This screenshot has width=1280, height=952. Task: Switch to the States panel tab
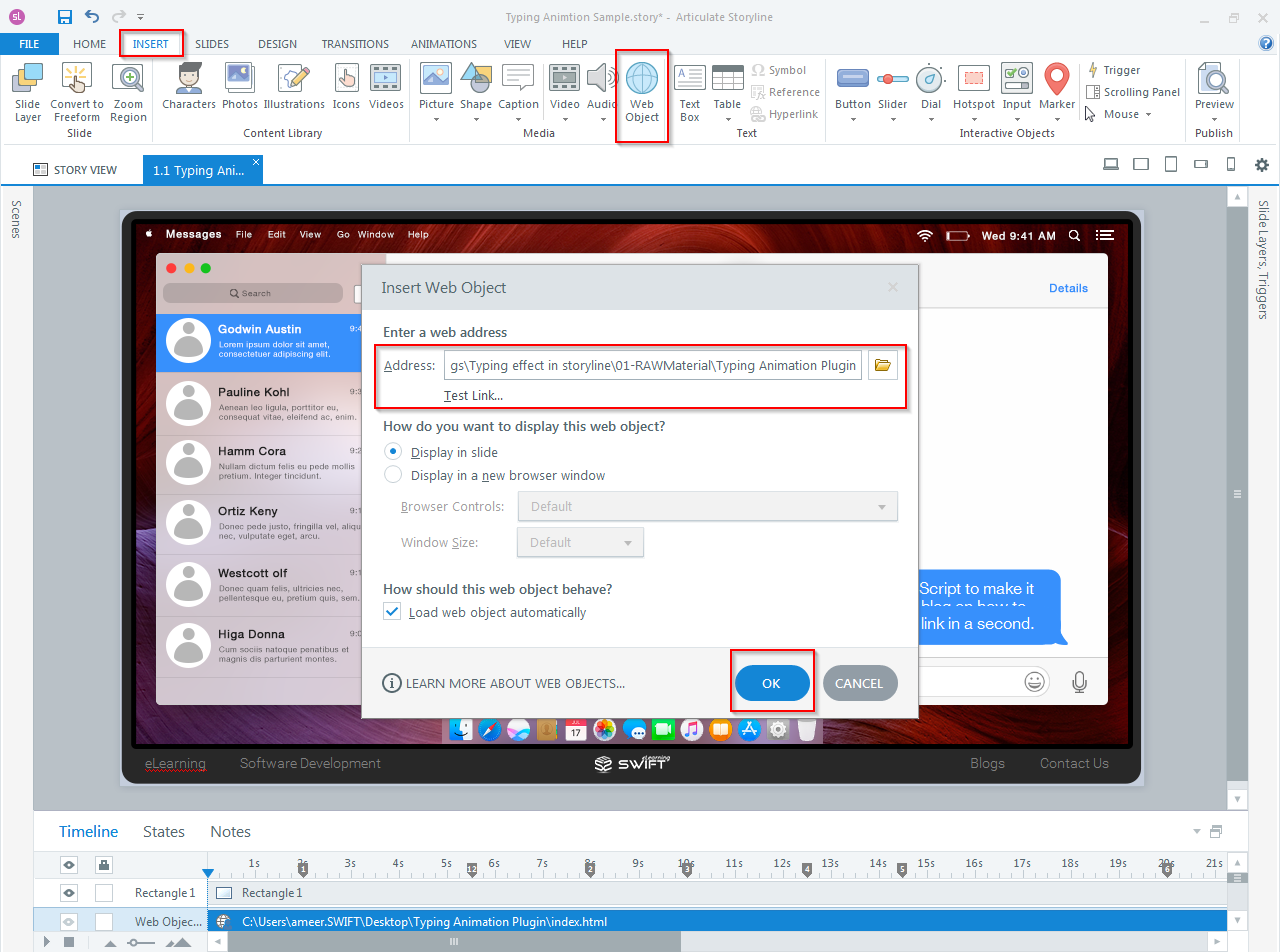point(164,832)
